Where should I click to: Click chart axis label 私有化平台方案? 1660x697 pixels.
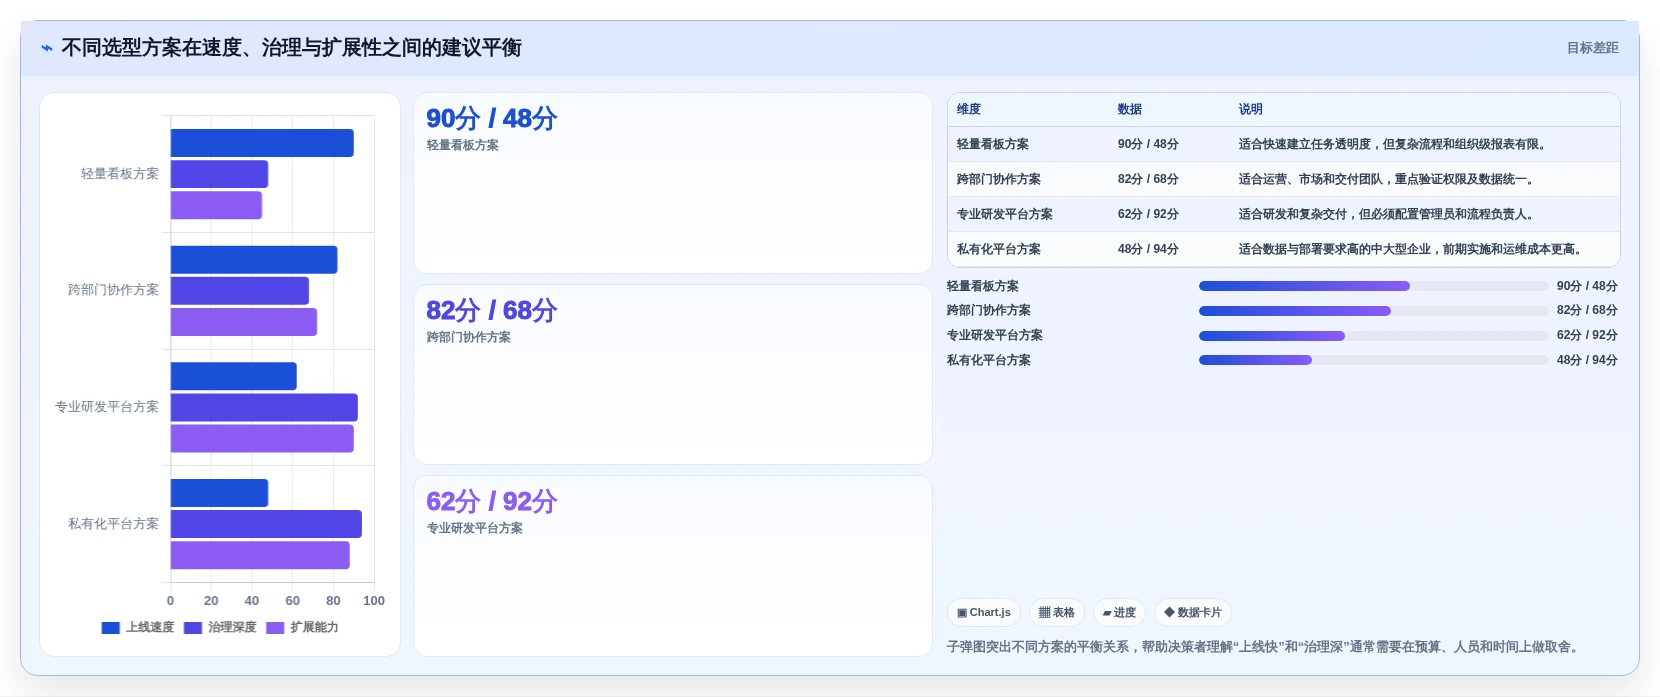click(x=113, y=524)
